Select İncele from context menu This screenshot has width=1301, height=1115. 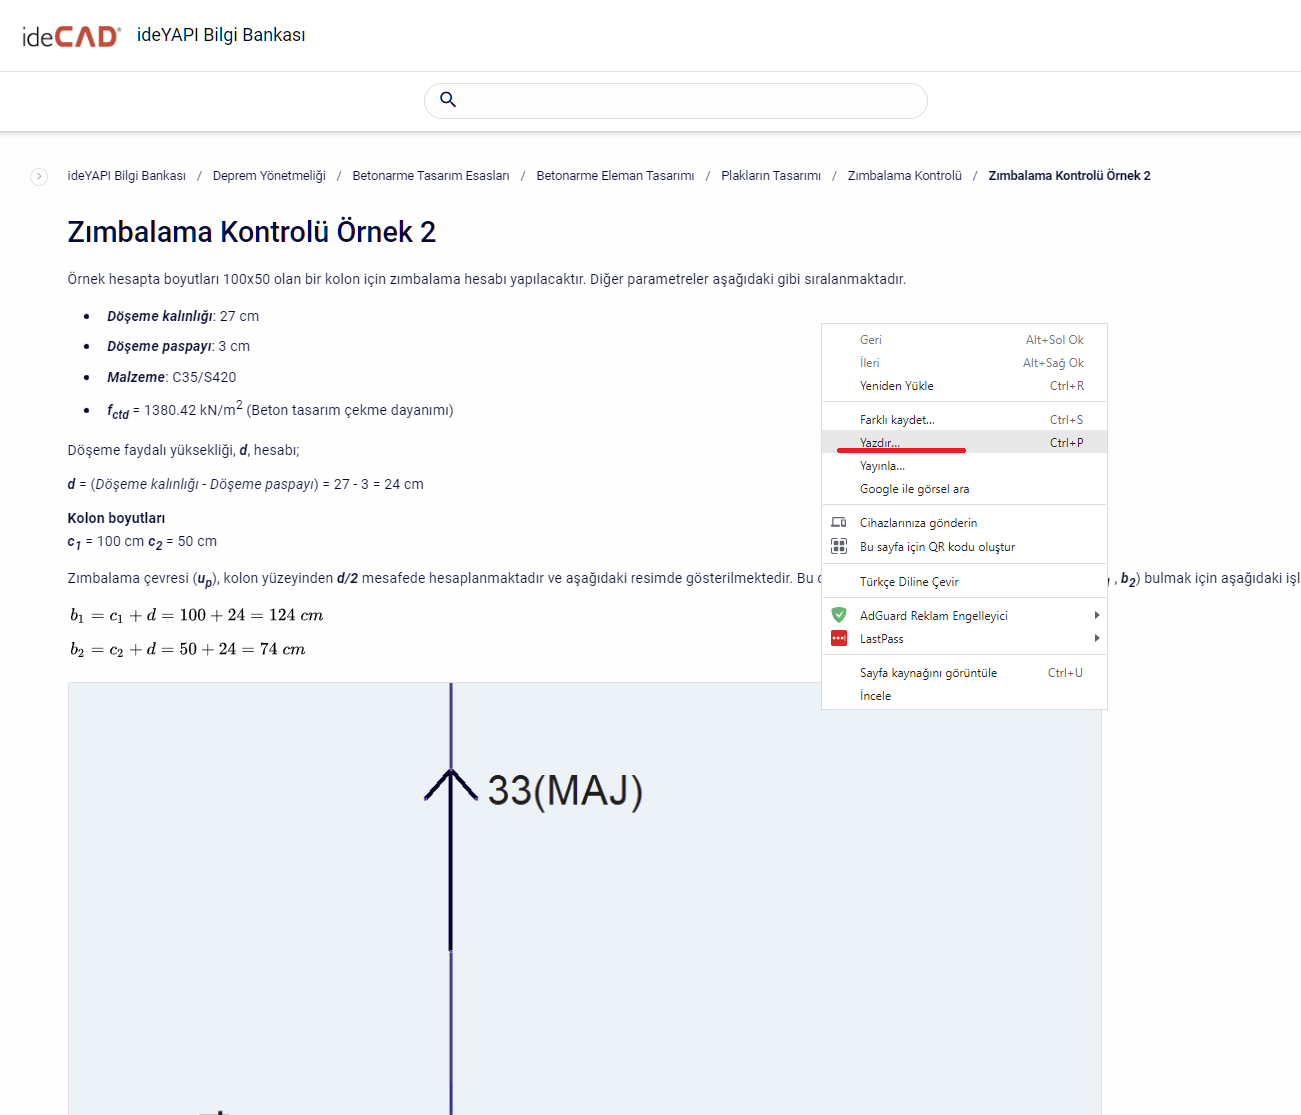coord(875,695)
